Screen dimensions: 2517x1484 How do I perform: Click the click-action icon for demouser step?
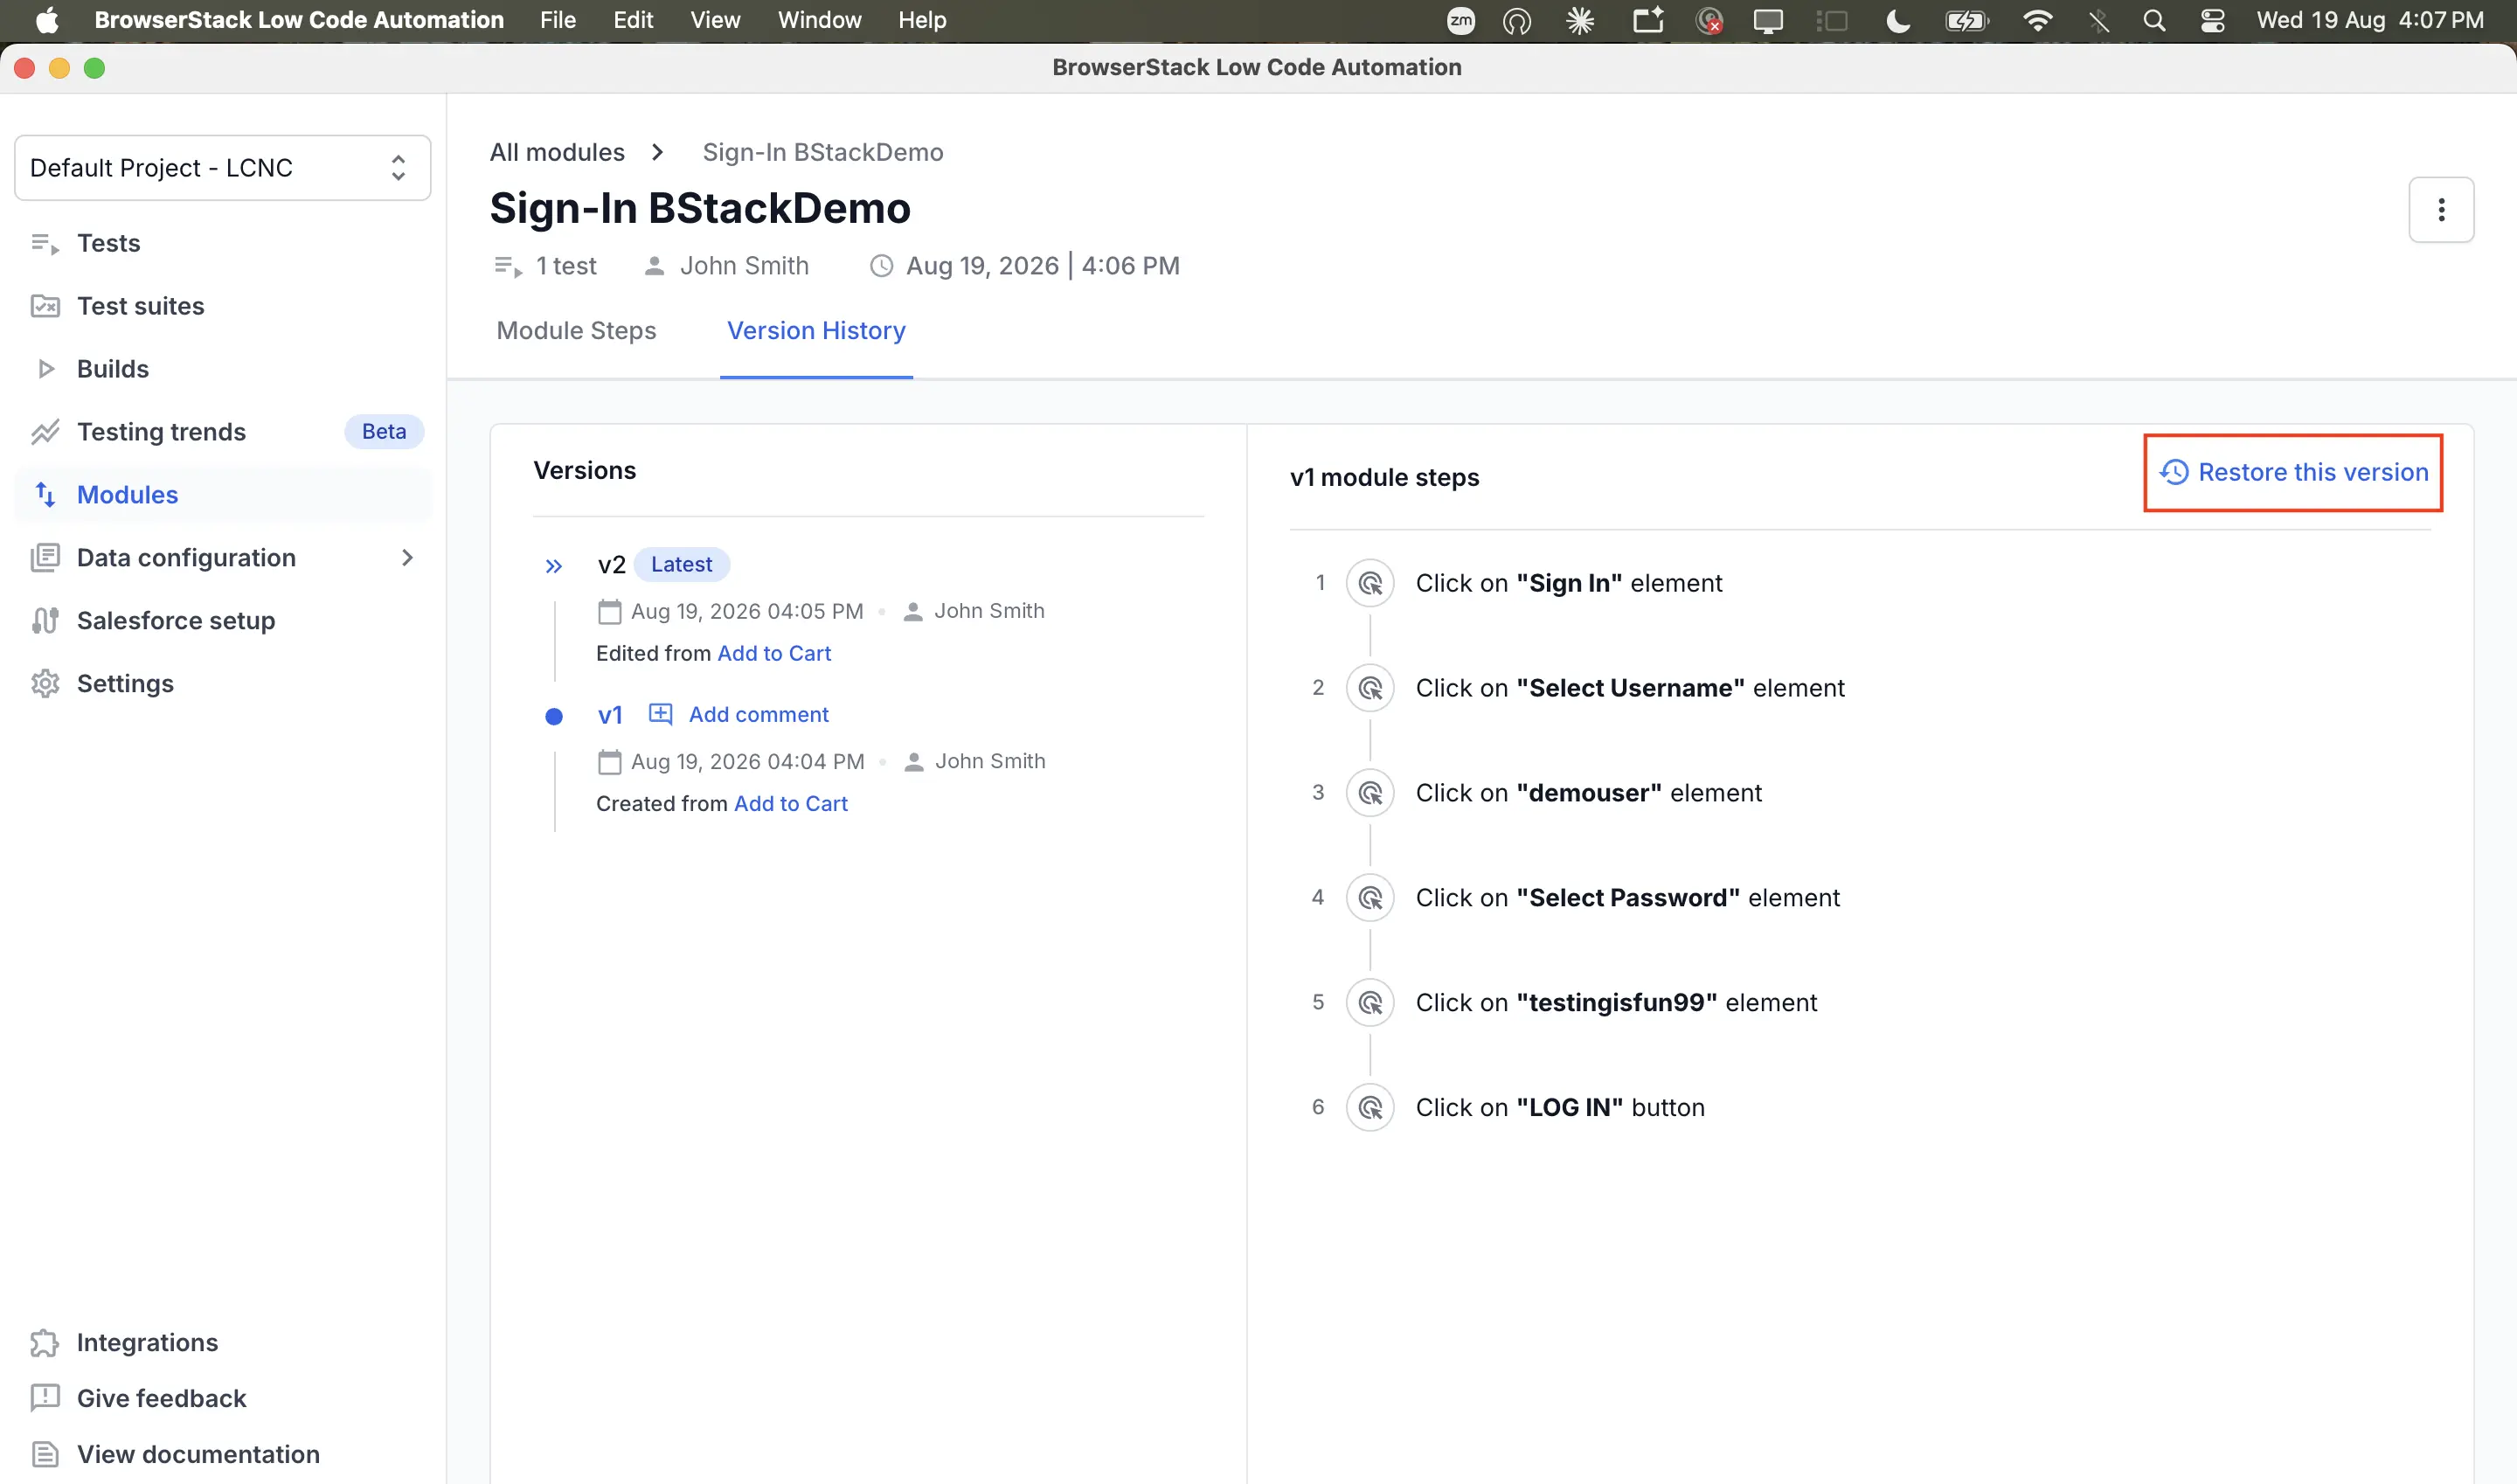(1370, 793)
